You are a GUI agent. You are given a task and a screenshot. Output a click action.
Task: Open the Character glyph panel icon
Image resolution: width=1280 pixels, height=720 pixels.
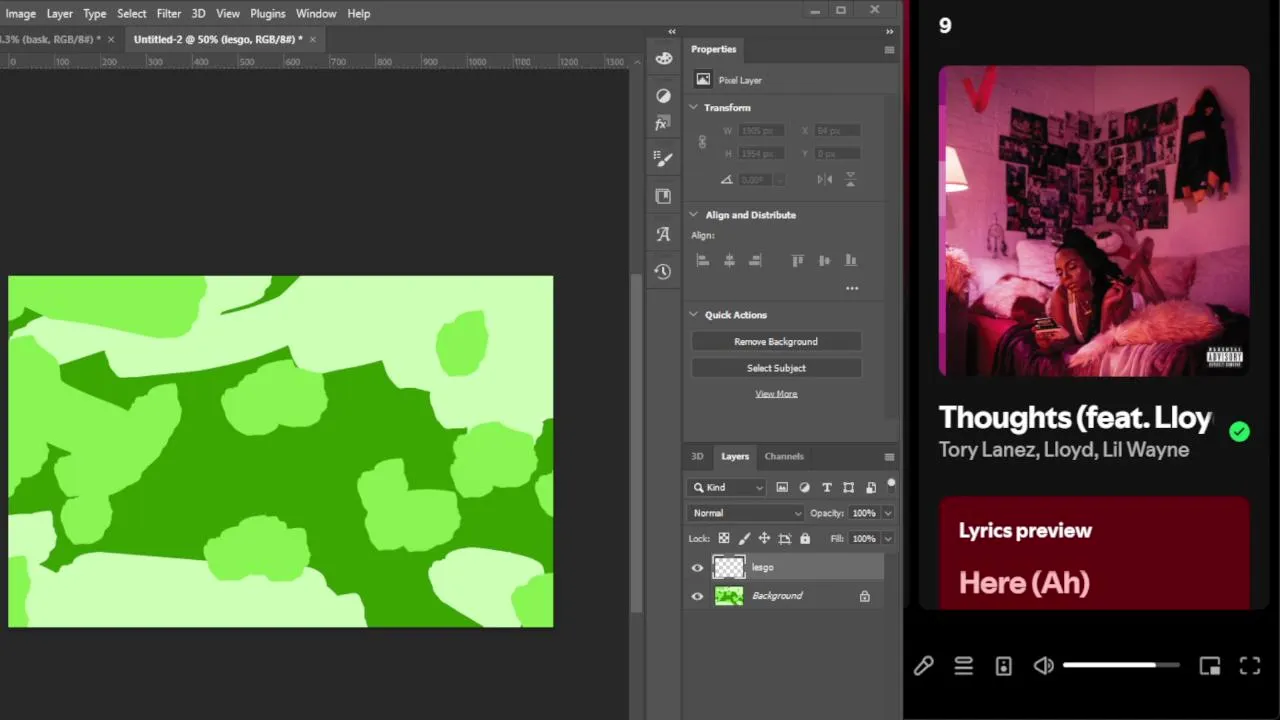click(663, 234)
